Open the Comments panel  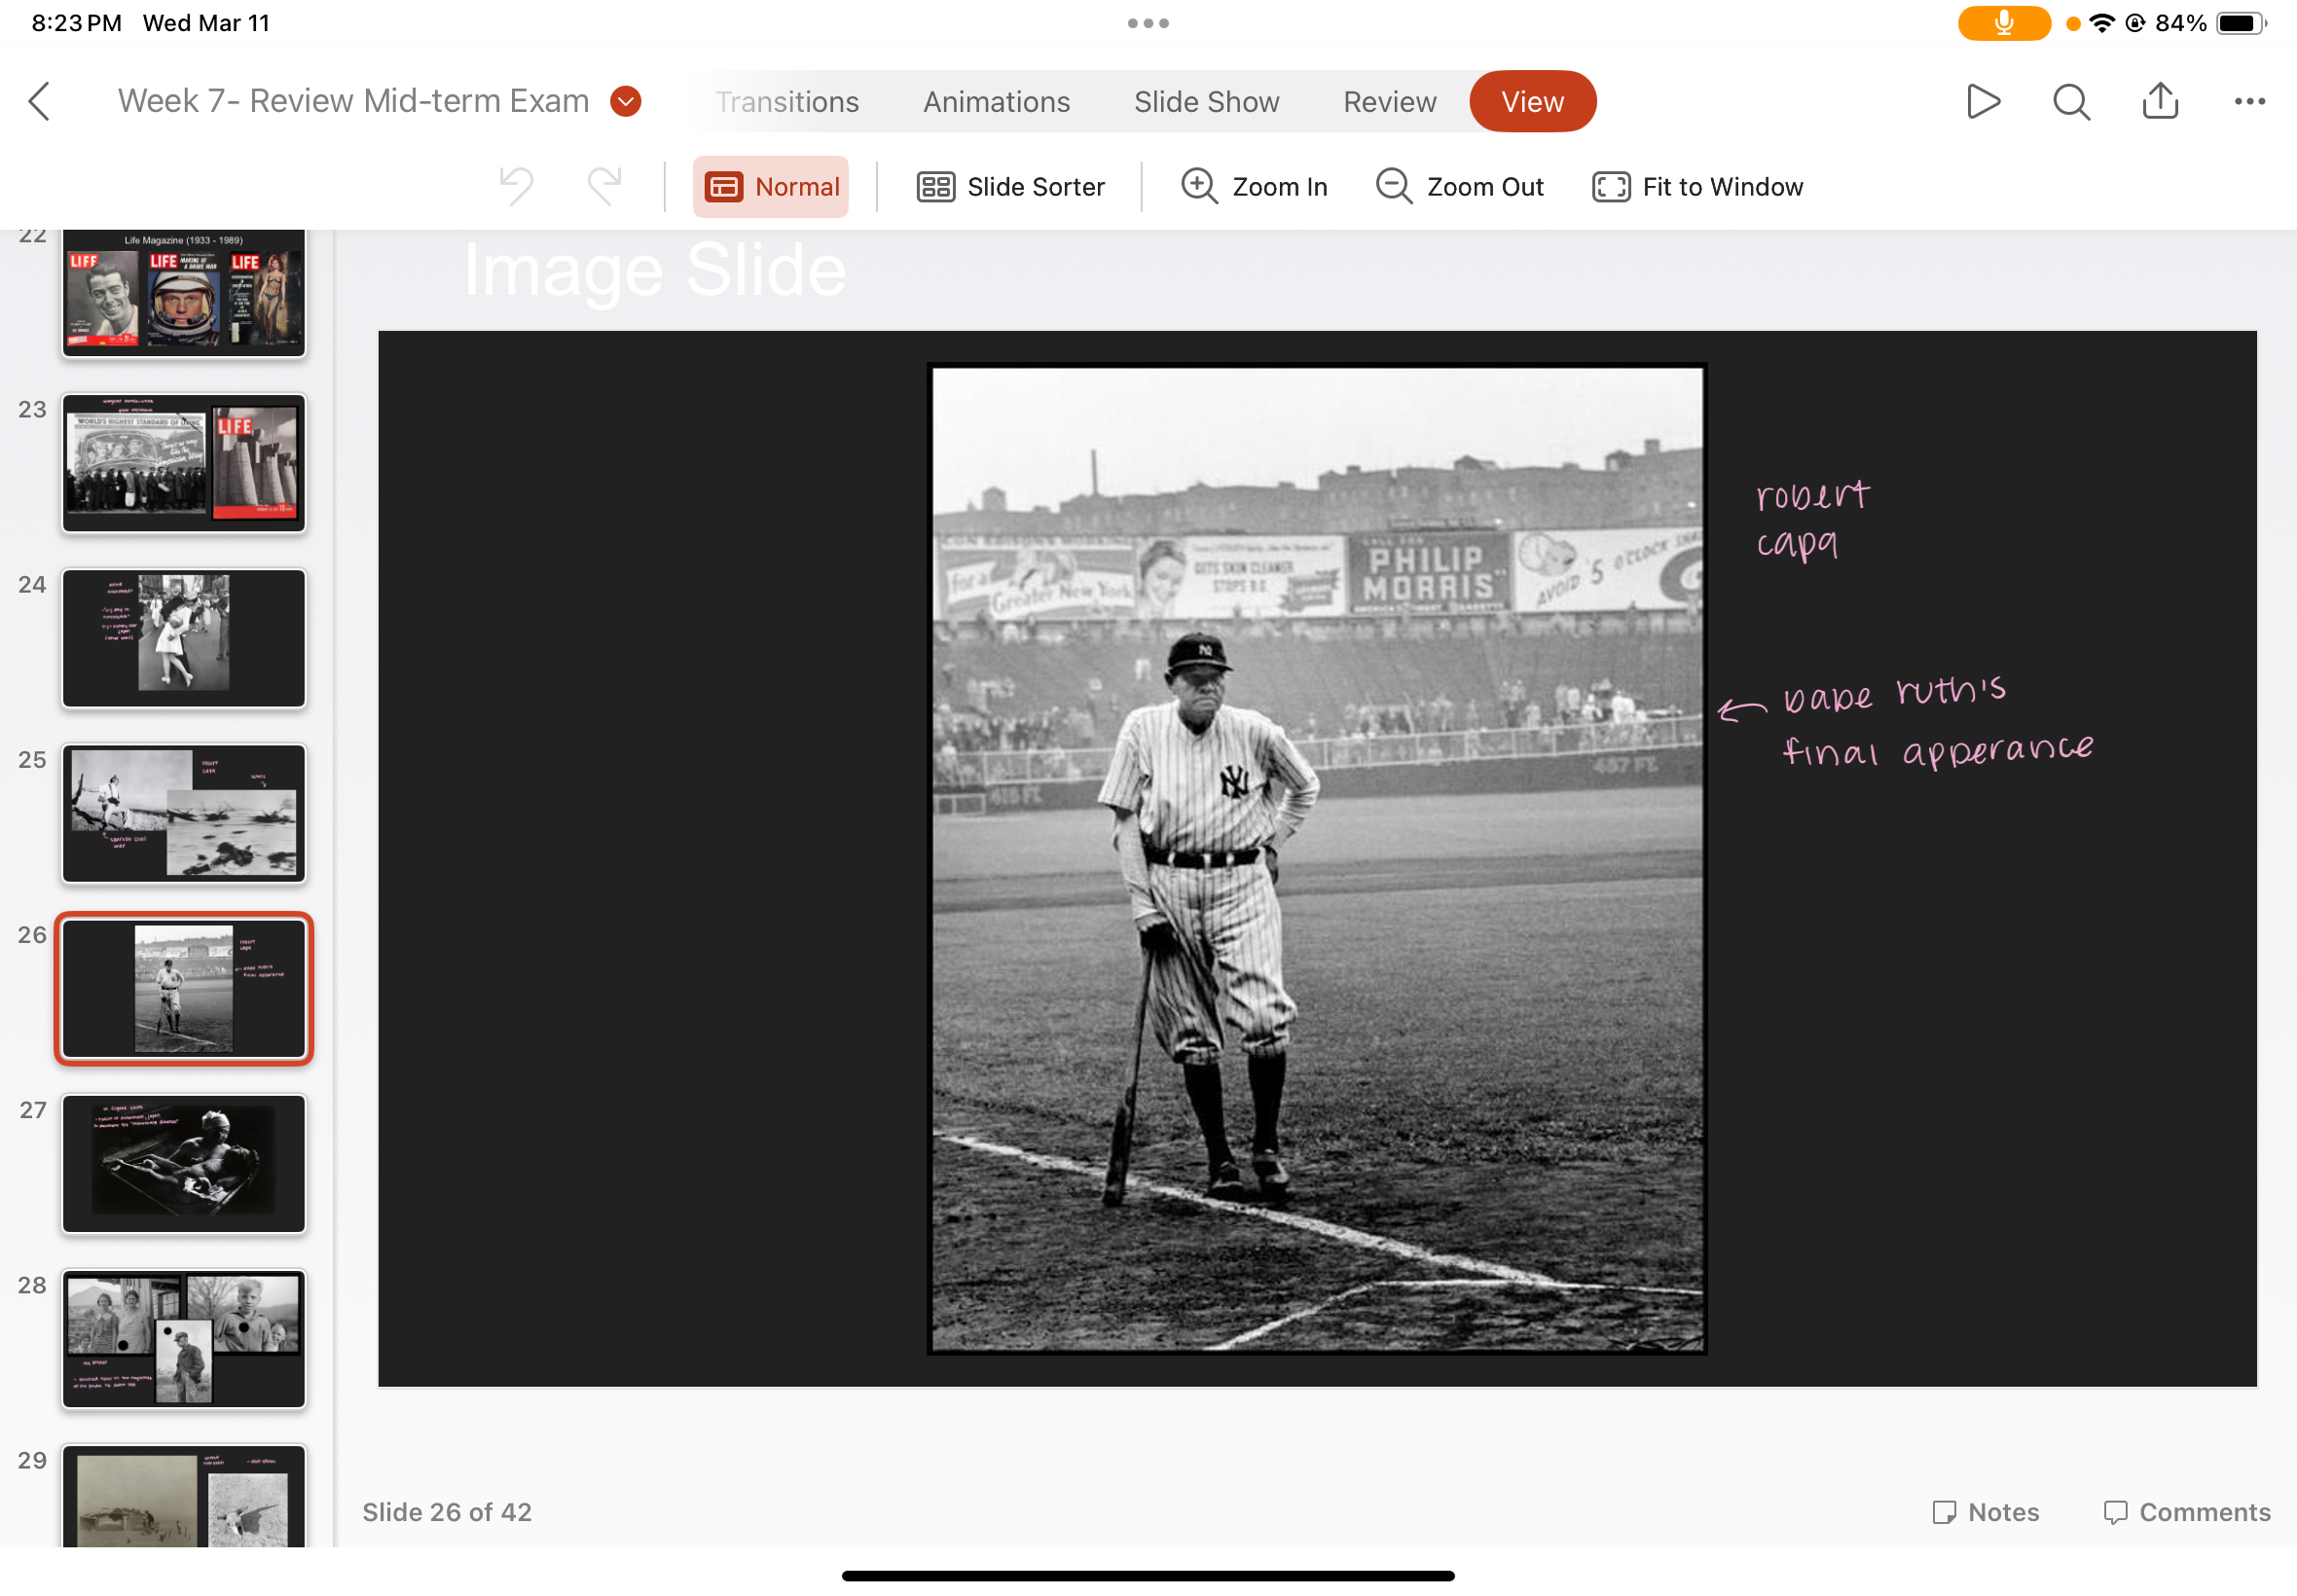click(2186, 1511)
